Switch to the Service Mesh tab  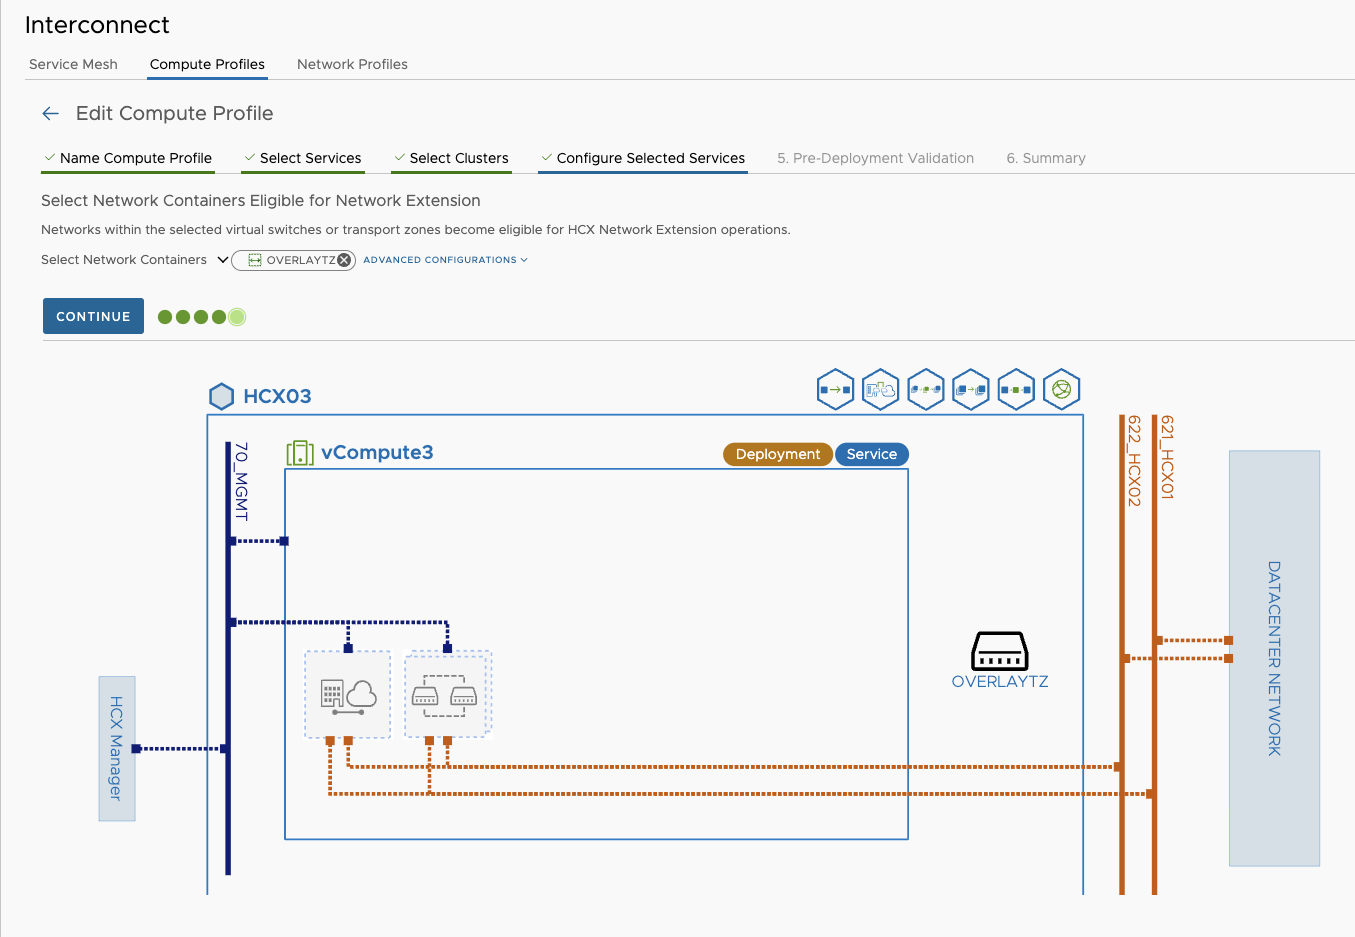(73, 64)
